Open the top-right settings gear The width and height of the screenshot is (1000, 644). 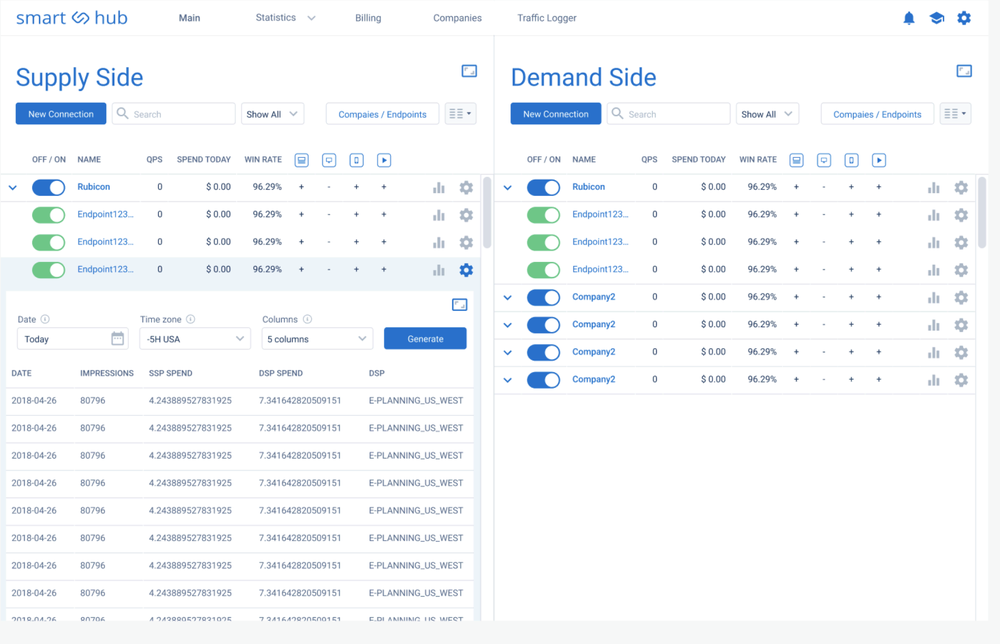(964, 18)
